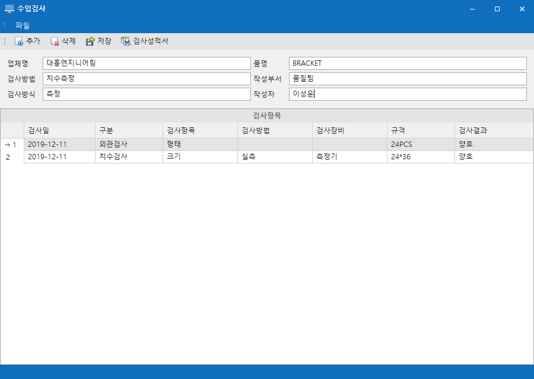Click the empty 검사장비 cell in row 1

[x=350, y=145]
